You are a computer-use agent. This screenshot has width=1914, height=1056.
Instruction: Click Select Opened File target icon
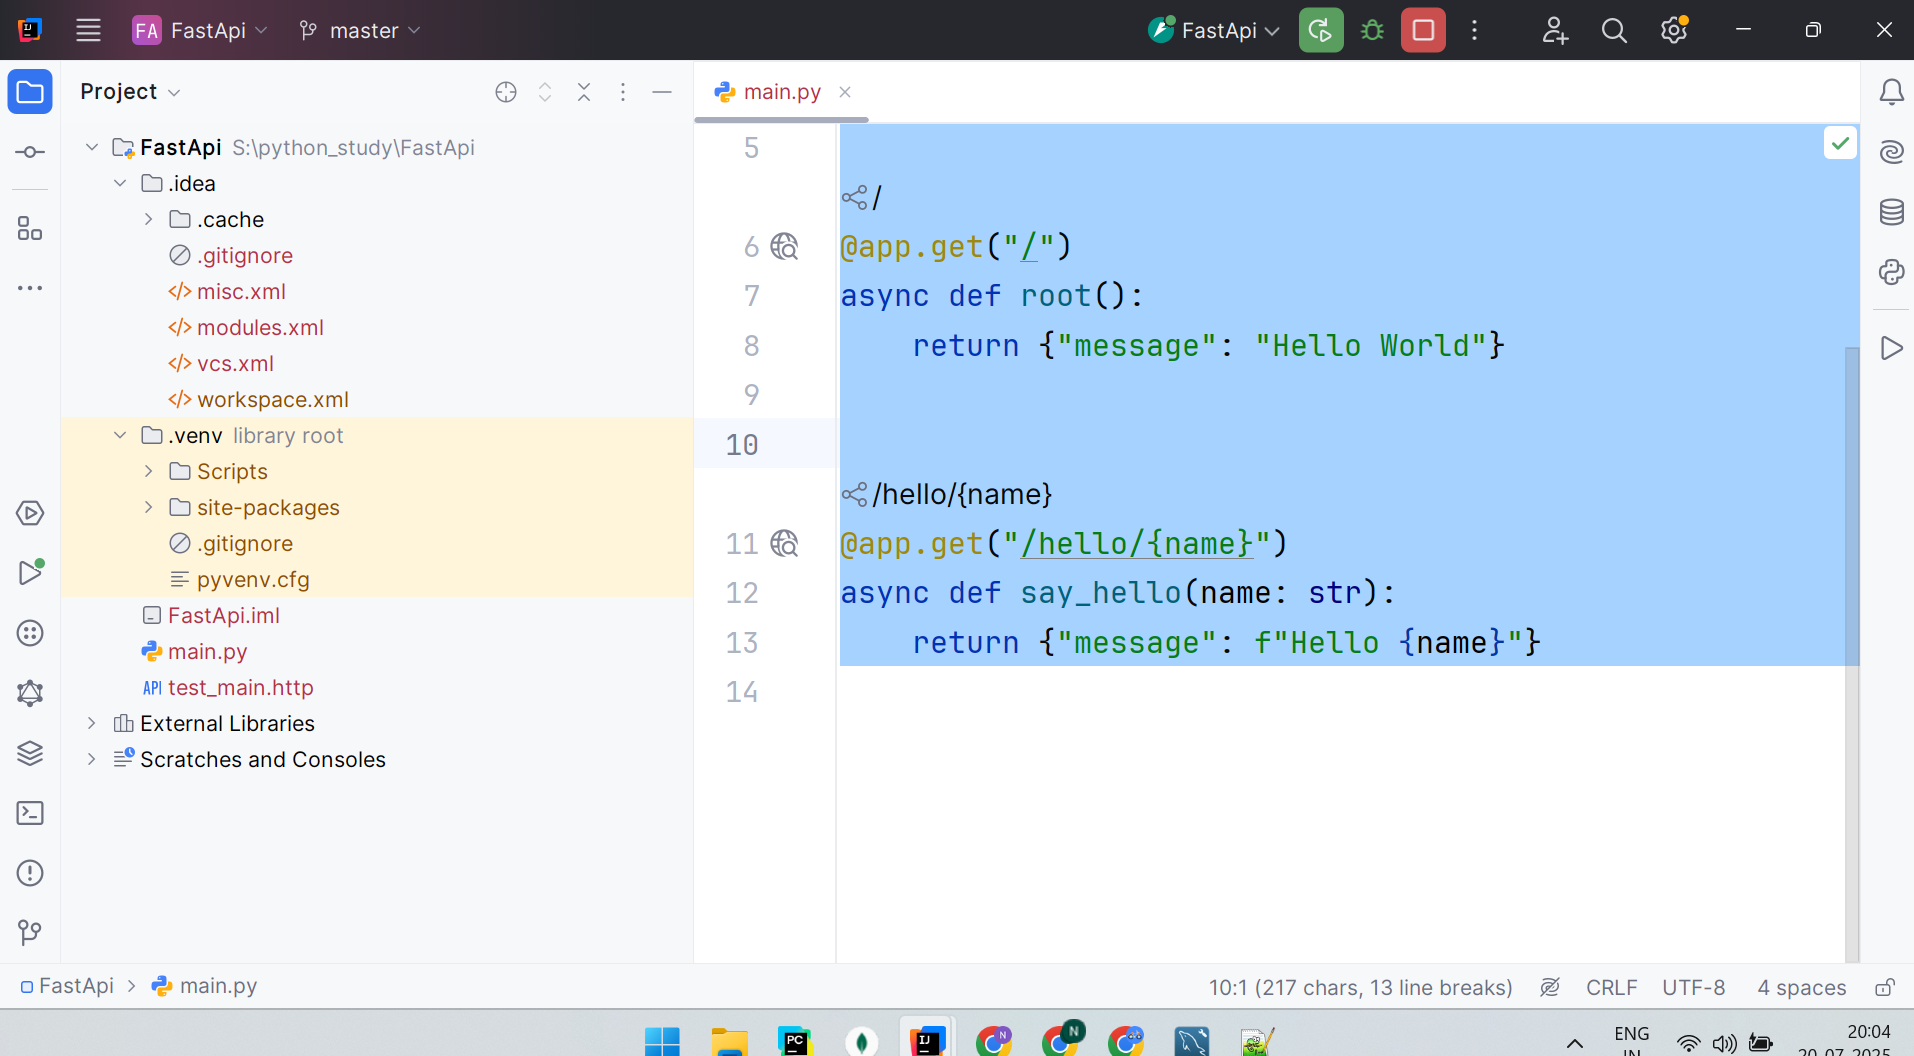tap(506, 92)
